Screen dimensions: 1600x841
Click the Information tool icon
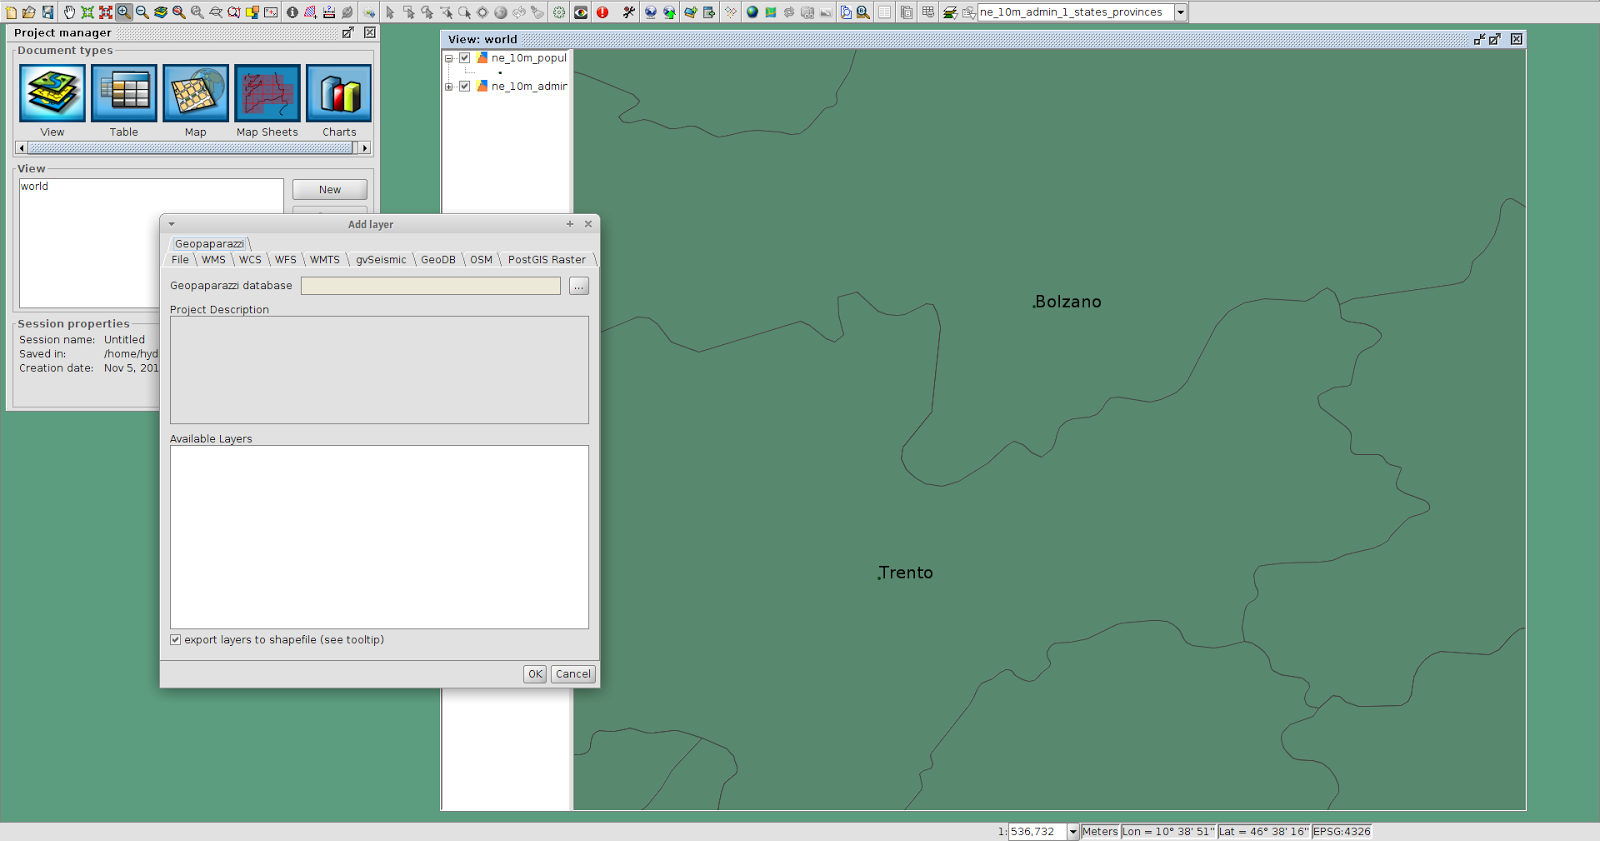point(292,12)
